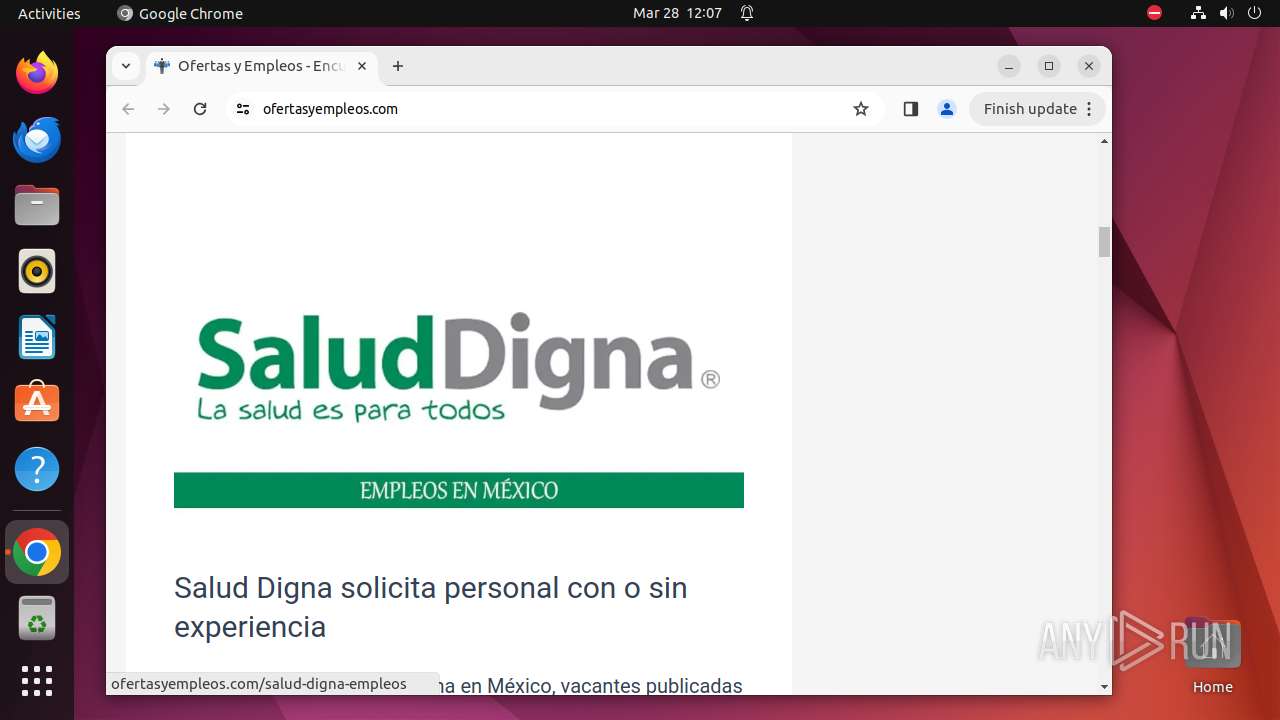
Task: Launch LibreOffice Writer from dock
Action: point(37,337)
